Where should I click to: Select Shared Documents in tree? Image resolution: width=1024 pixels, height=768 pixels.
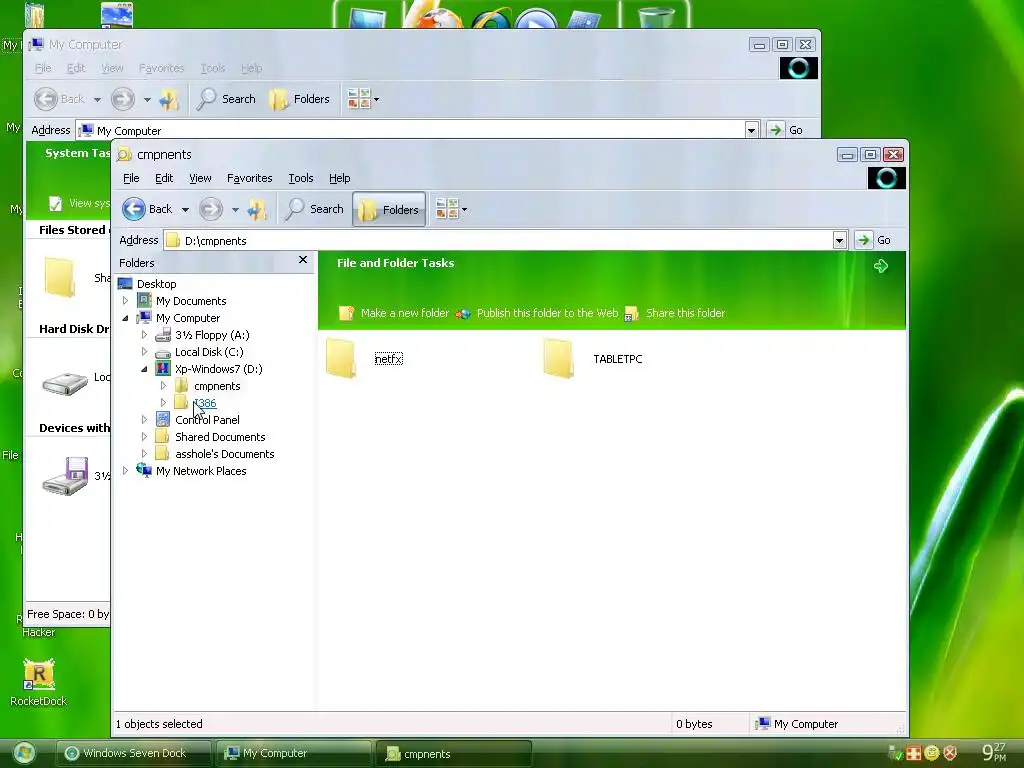point(219,437)
